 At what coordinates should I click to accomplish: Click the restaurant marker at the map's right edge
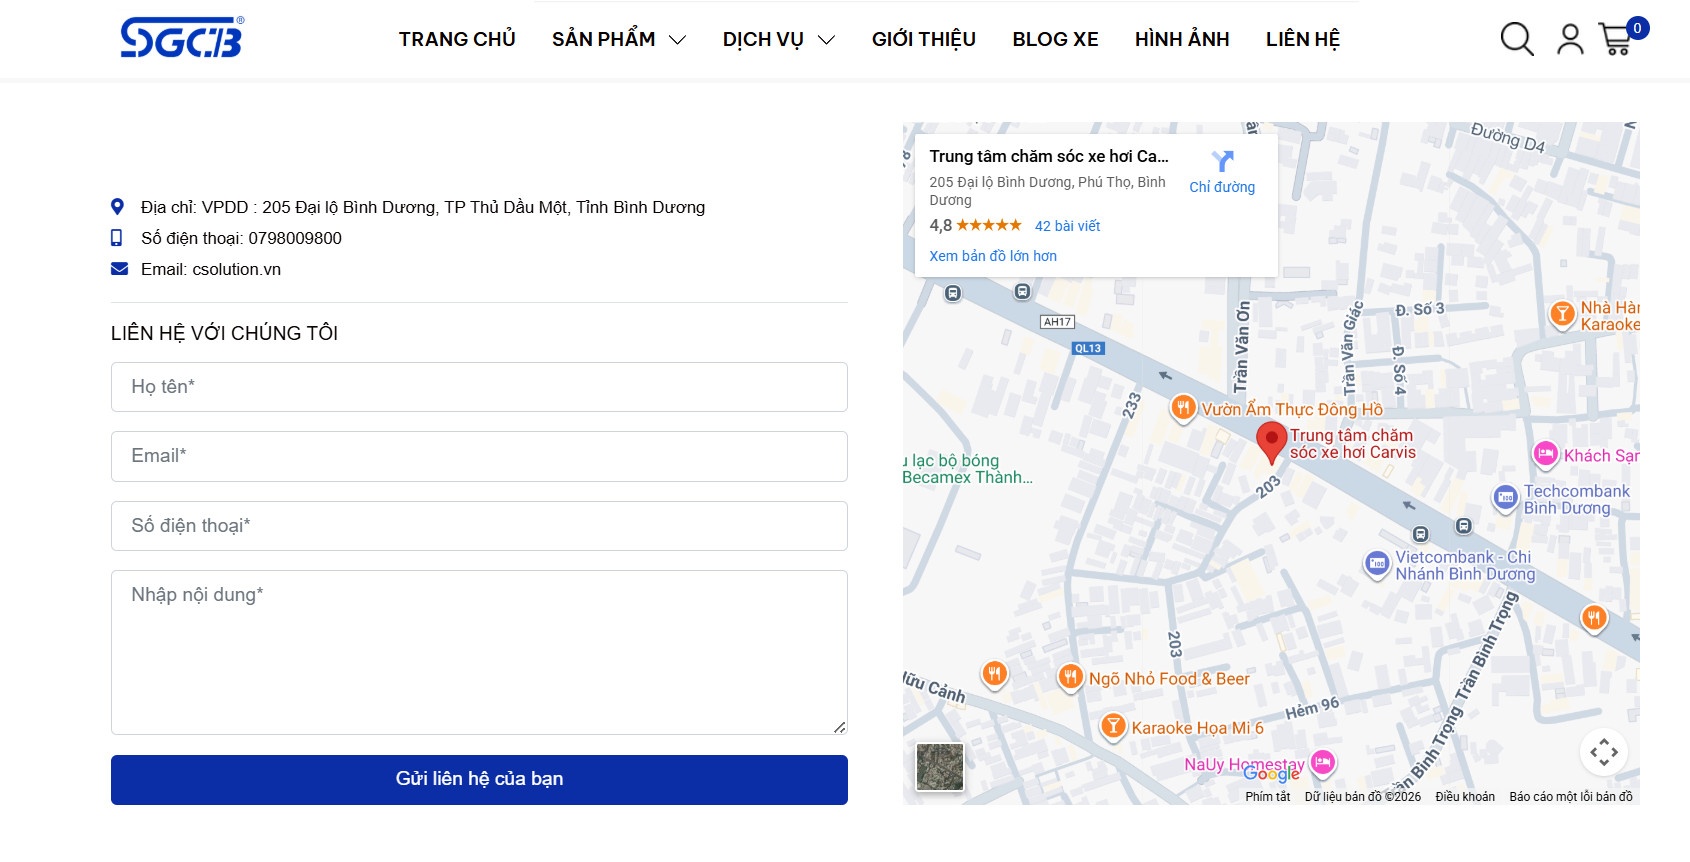tap(1594, 618)
